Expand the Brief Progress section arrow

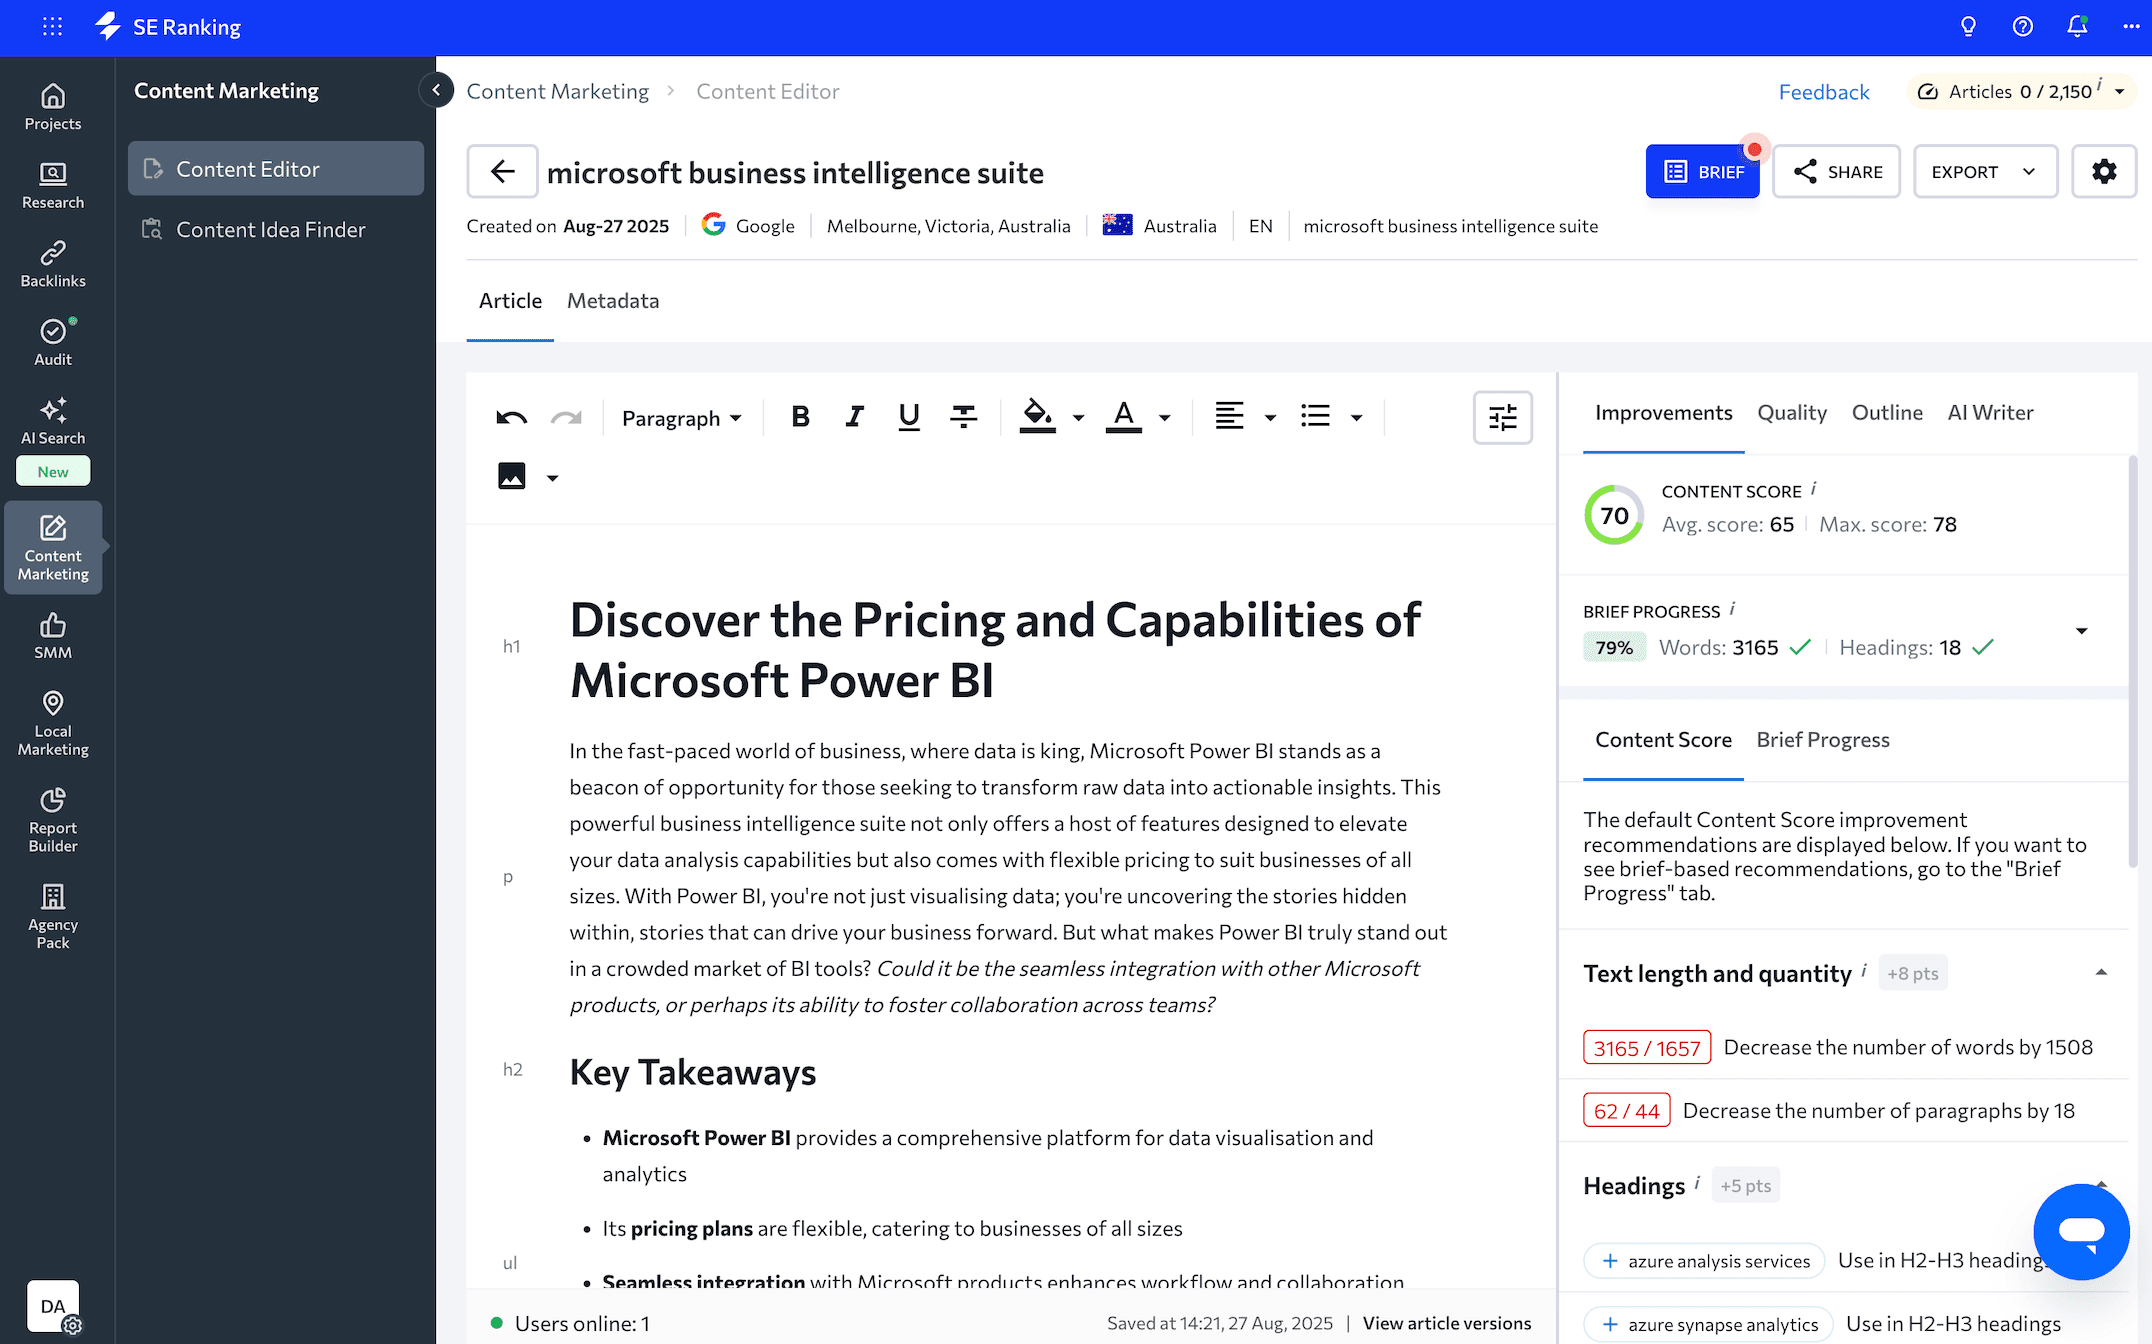[x=2081, y=630]
